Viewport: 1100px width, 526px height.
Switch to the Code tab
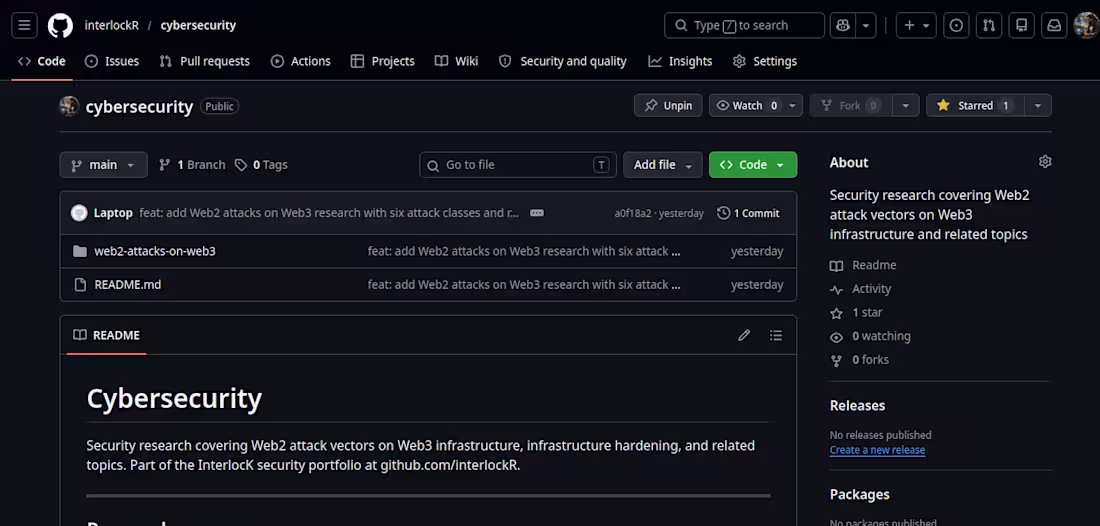pyautogui.click(x=42, y=61)
